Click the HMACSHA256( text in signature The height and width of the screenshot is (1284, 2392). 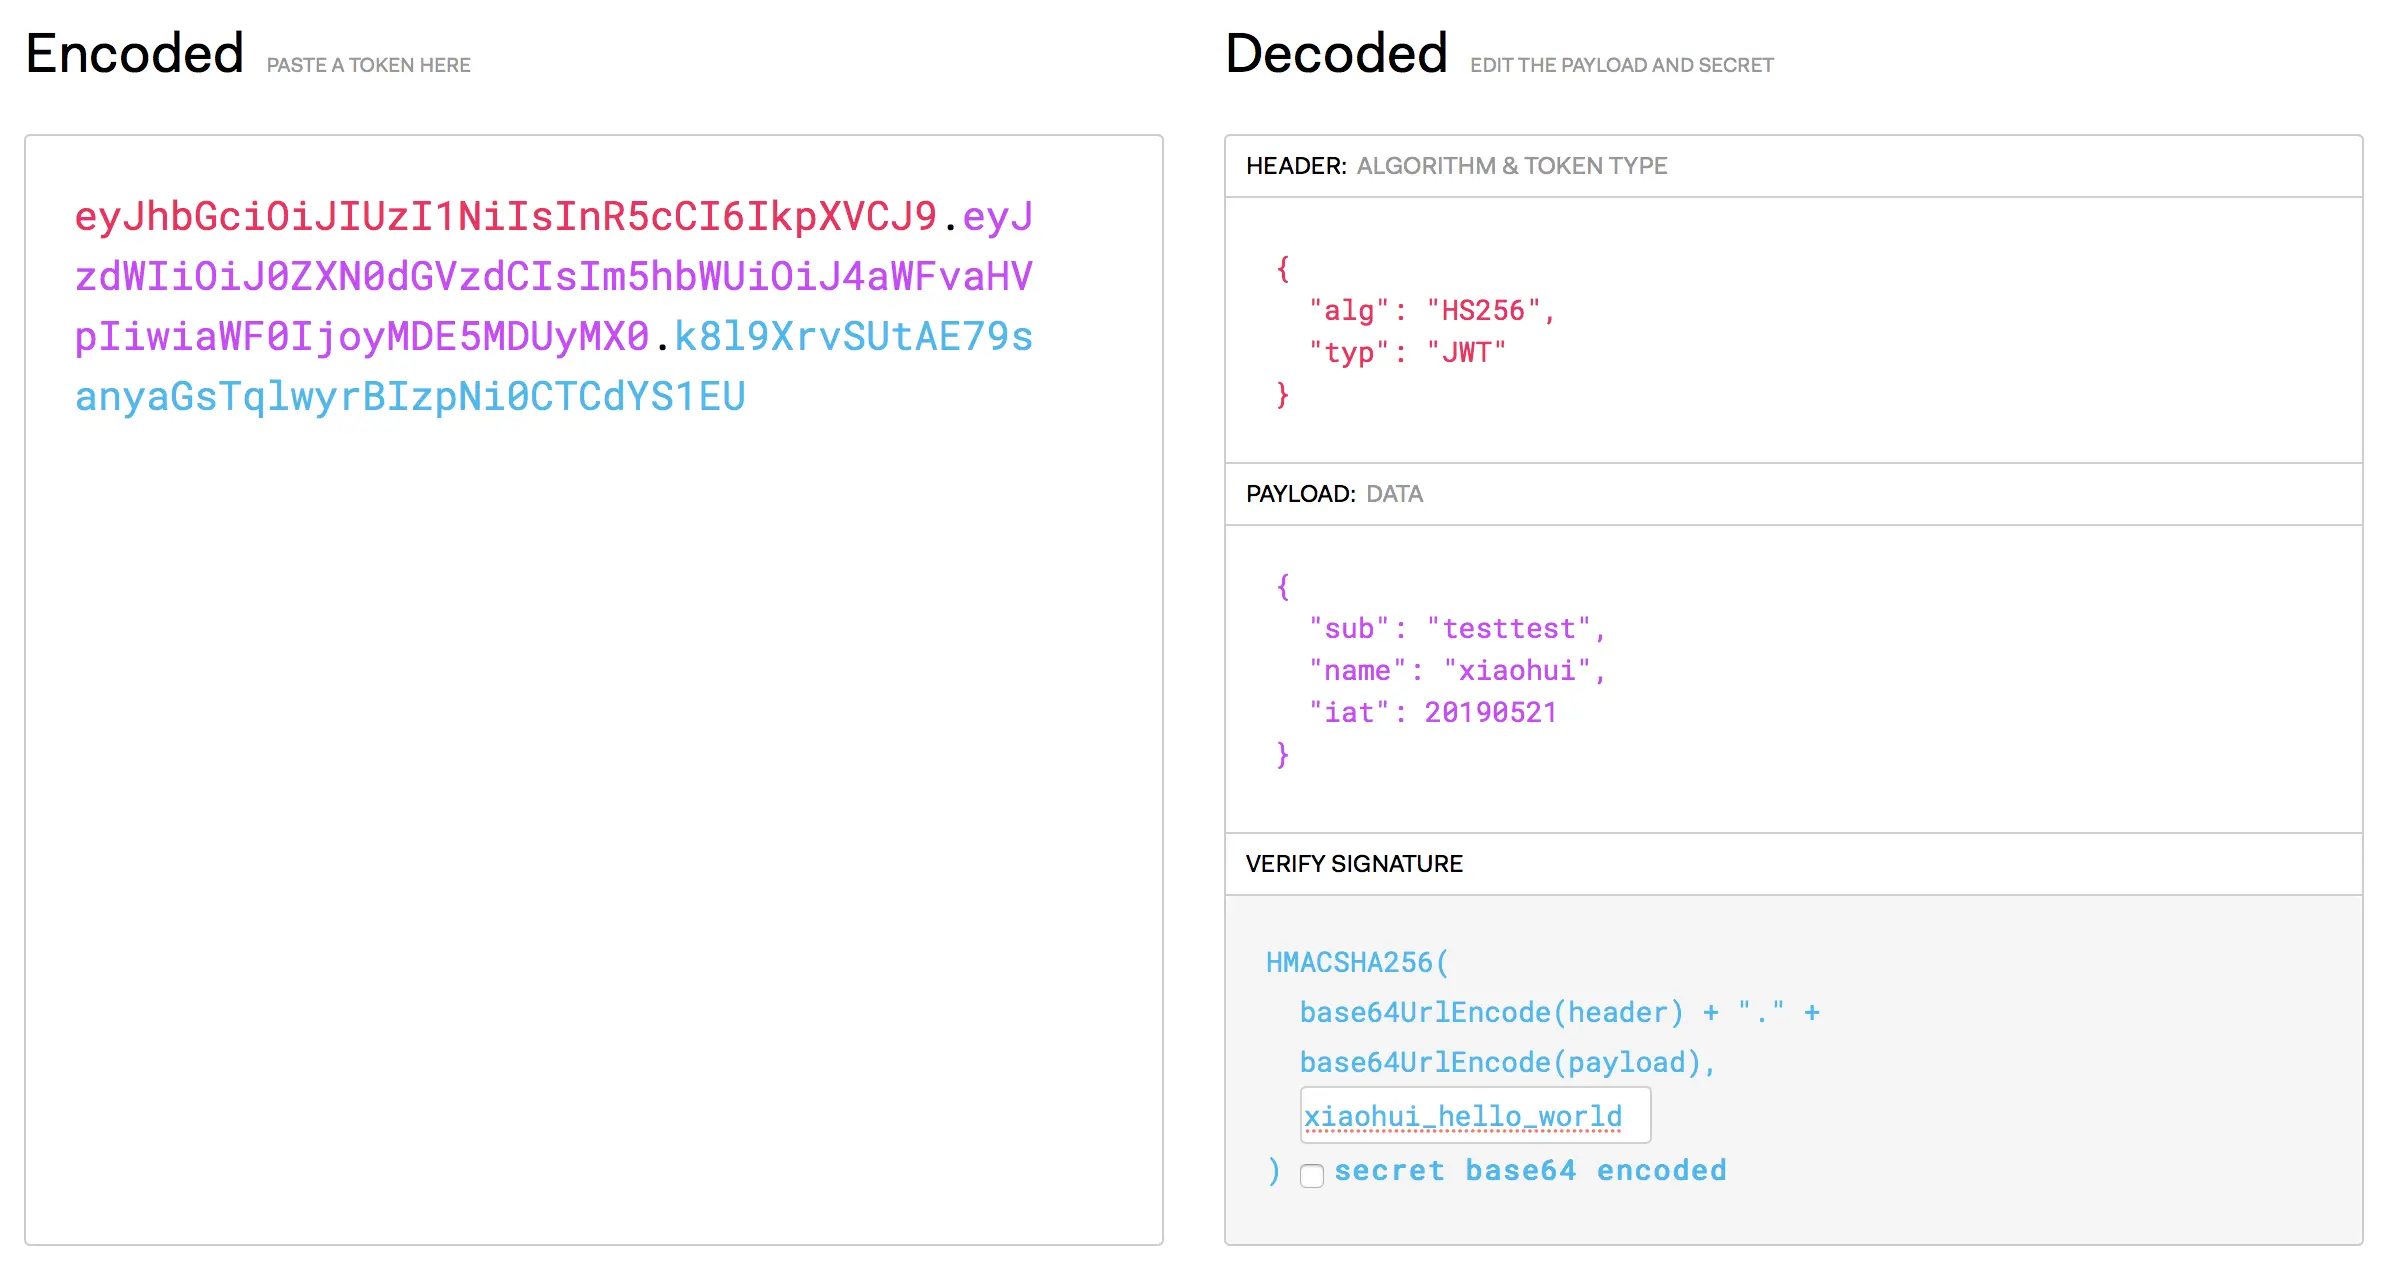tap(1356, 963)
